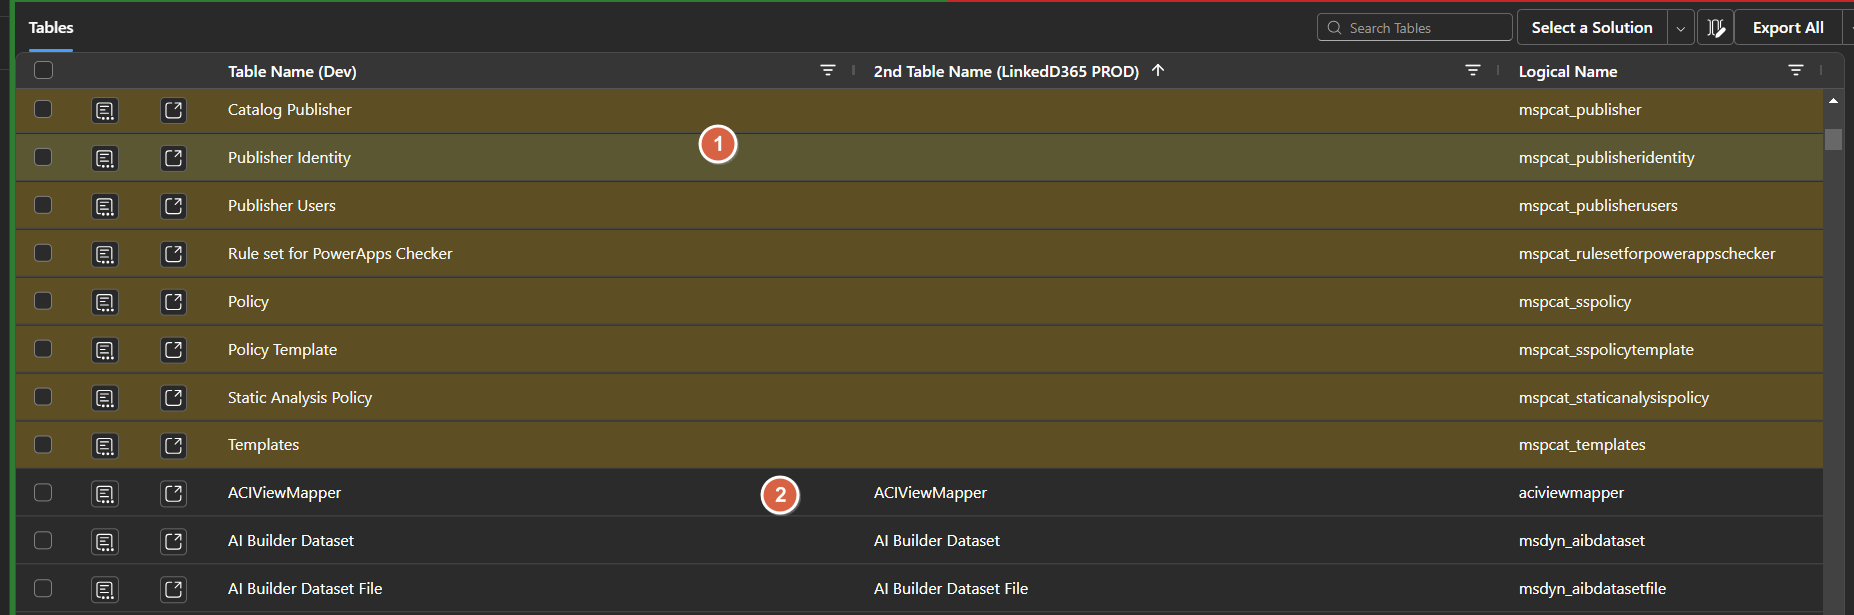Viewport: 1854px width, 615px height.
Task: Click open-in-new-window icon for Rule set for PowerApps Checker
Action: pyautogui.click(x=173, y=254)
